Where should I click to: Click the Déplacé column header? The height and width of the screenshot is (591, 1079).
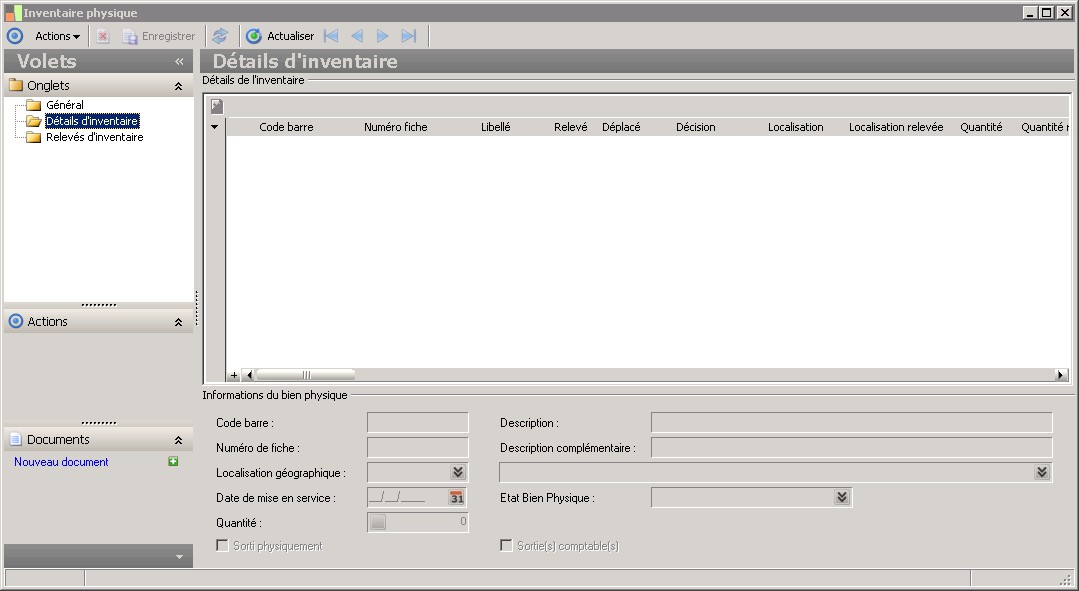point(621,127)
